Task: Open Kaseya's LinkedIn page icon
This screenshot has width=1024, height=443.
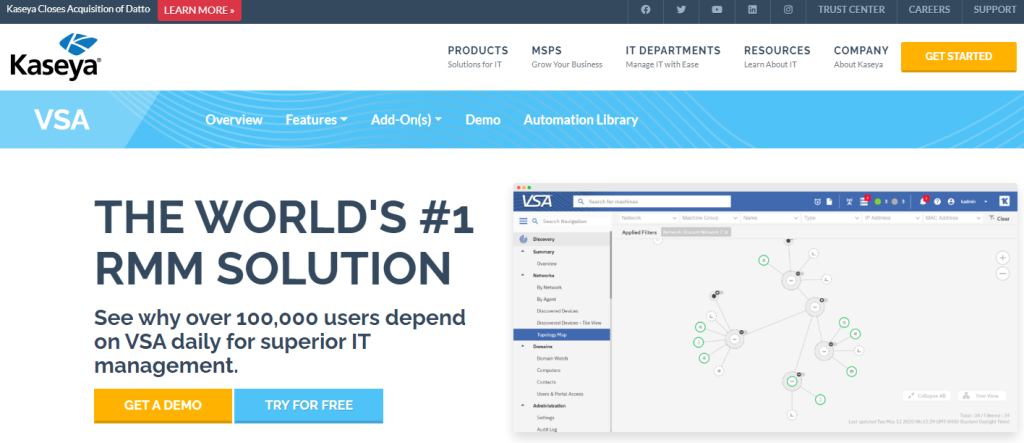Action: (752, 10)
